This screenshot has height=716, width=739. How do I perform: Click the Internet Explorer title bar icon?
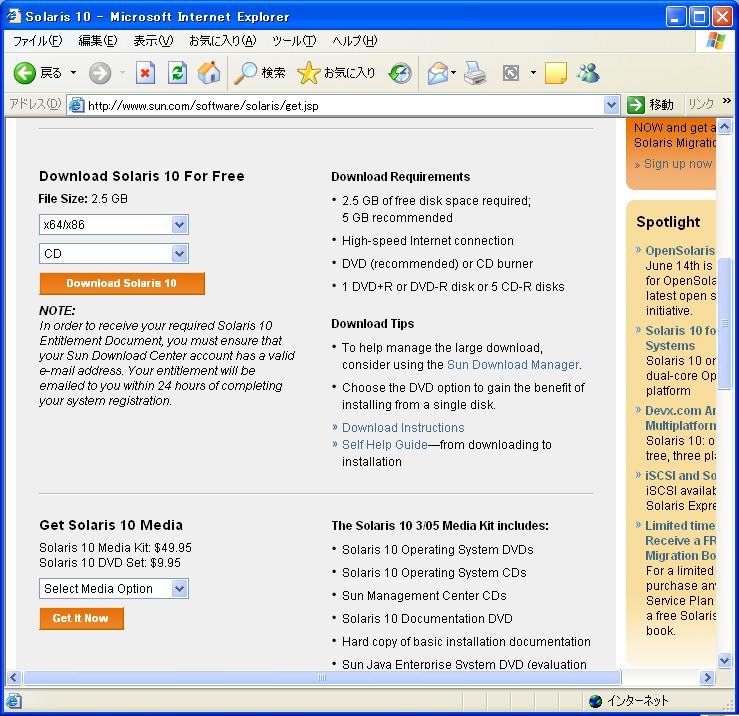click(14, 16)
